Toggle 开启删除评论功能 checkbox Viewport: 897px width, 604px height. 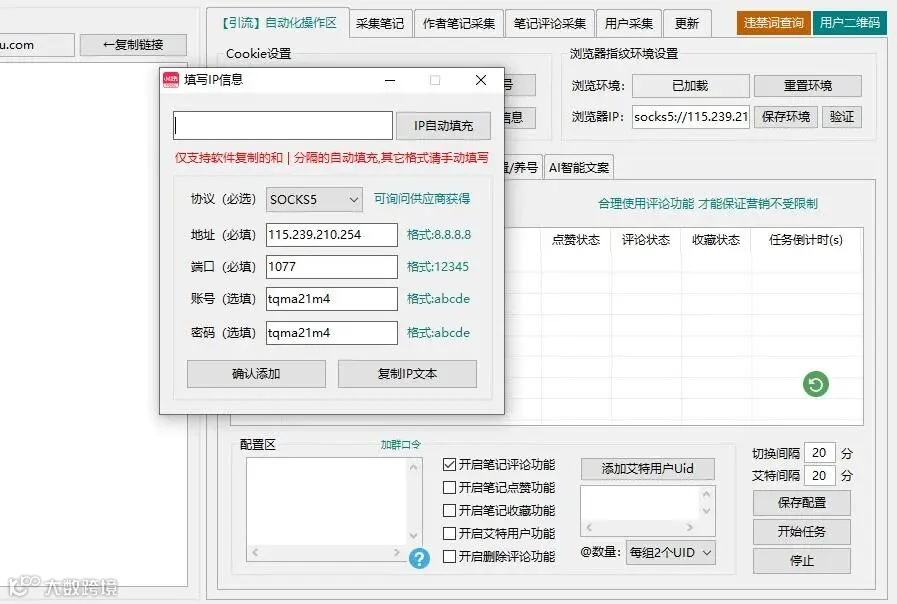tap(450, 556)
